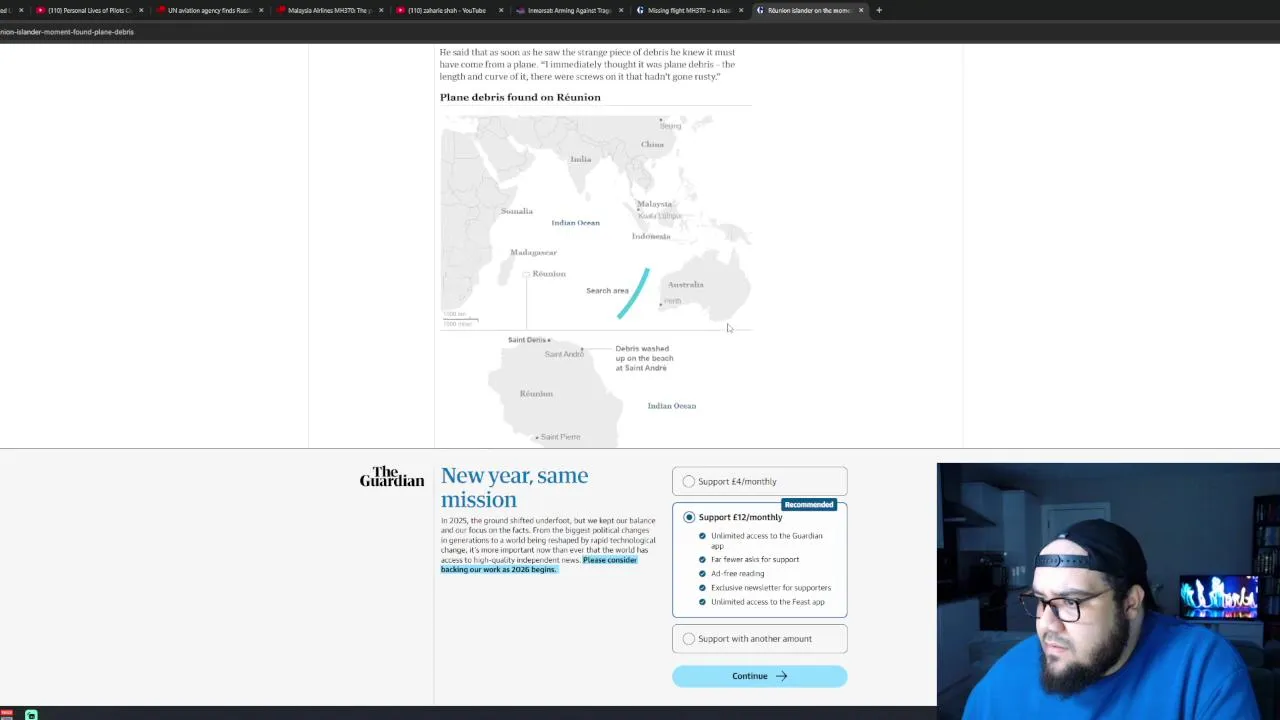The image size is (1280, 720).
Task: Click the favicon on Inmarsat tab
Action: click(x=520, y=10)
